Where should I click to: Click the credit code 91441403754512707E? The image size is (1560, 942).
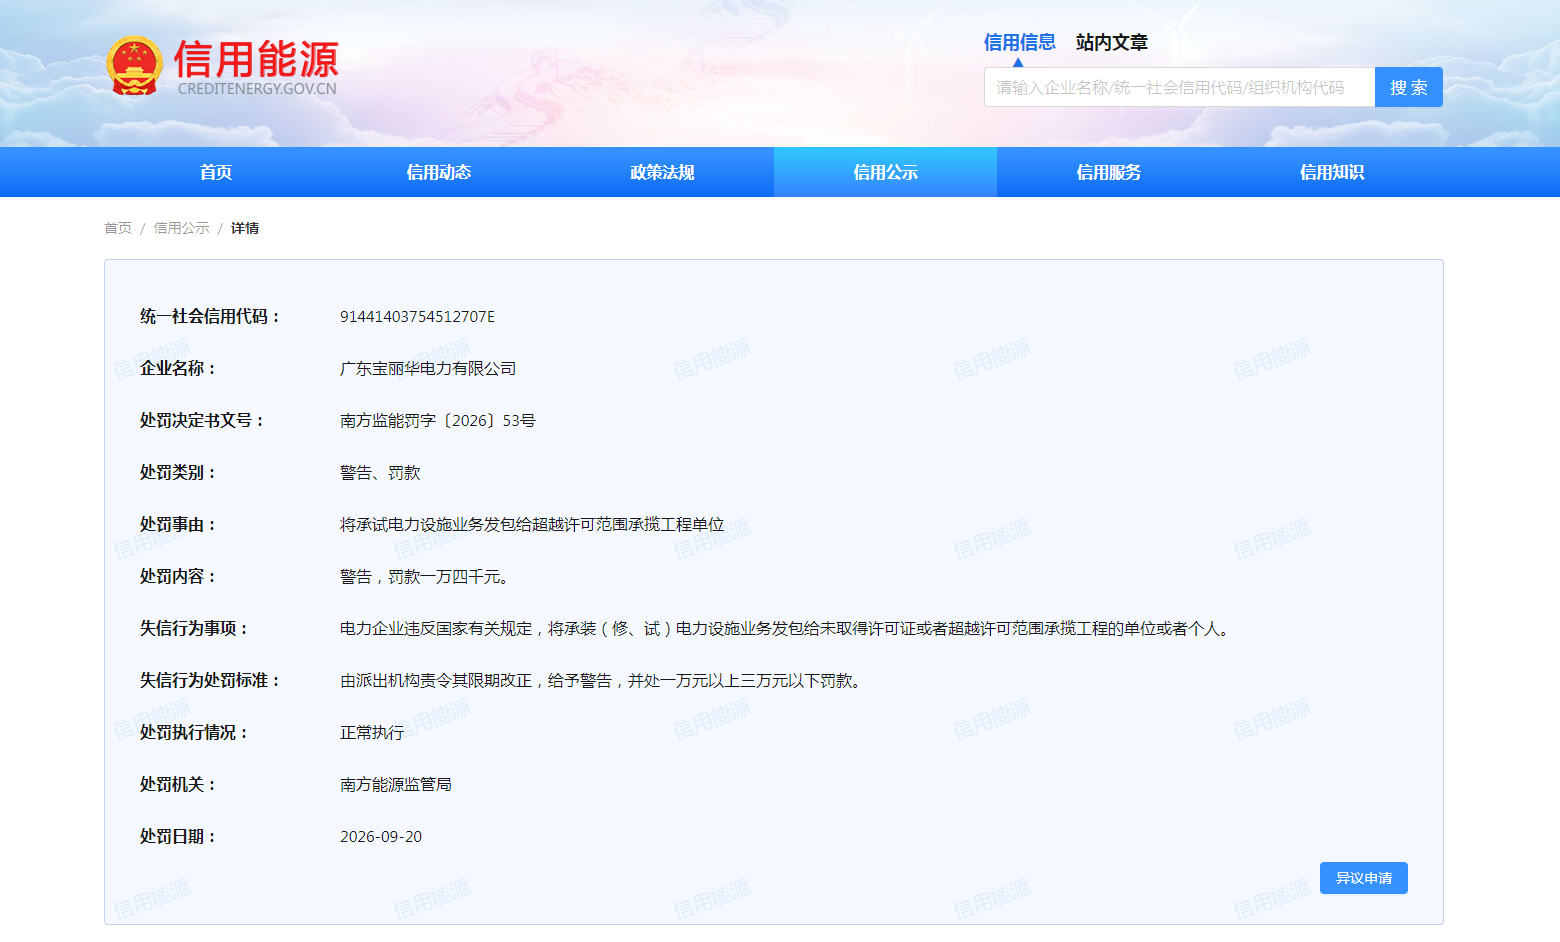click(x=417, y=316)
